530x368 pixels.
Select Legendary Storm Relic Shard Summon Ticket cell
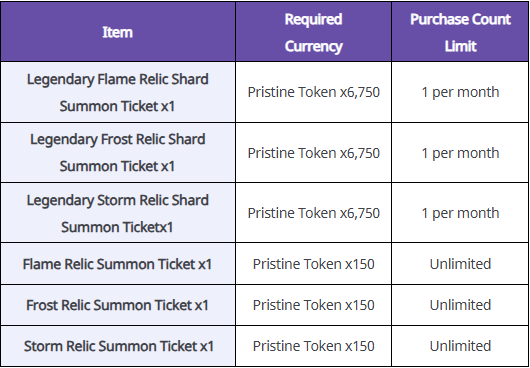[x=118, y=213]
